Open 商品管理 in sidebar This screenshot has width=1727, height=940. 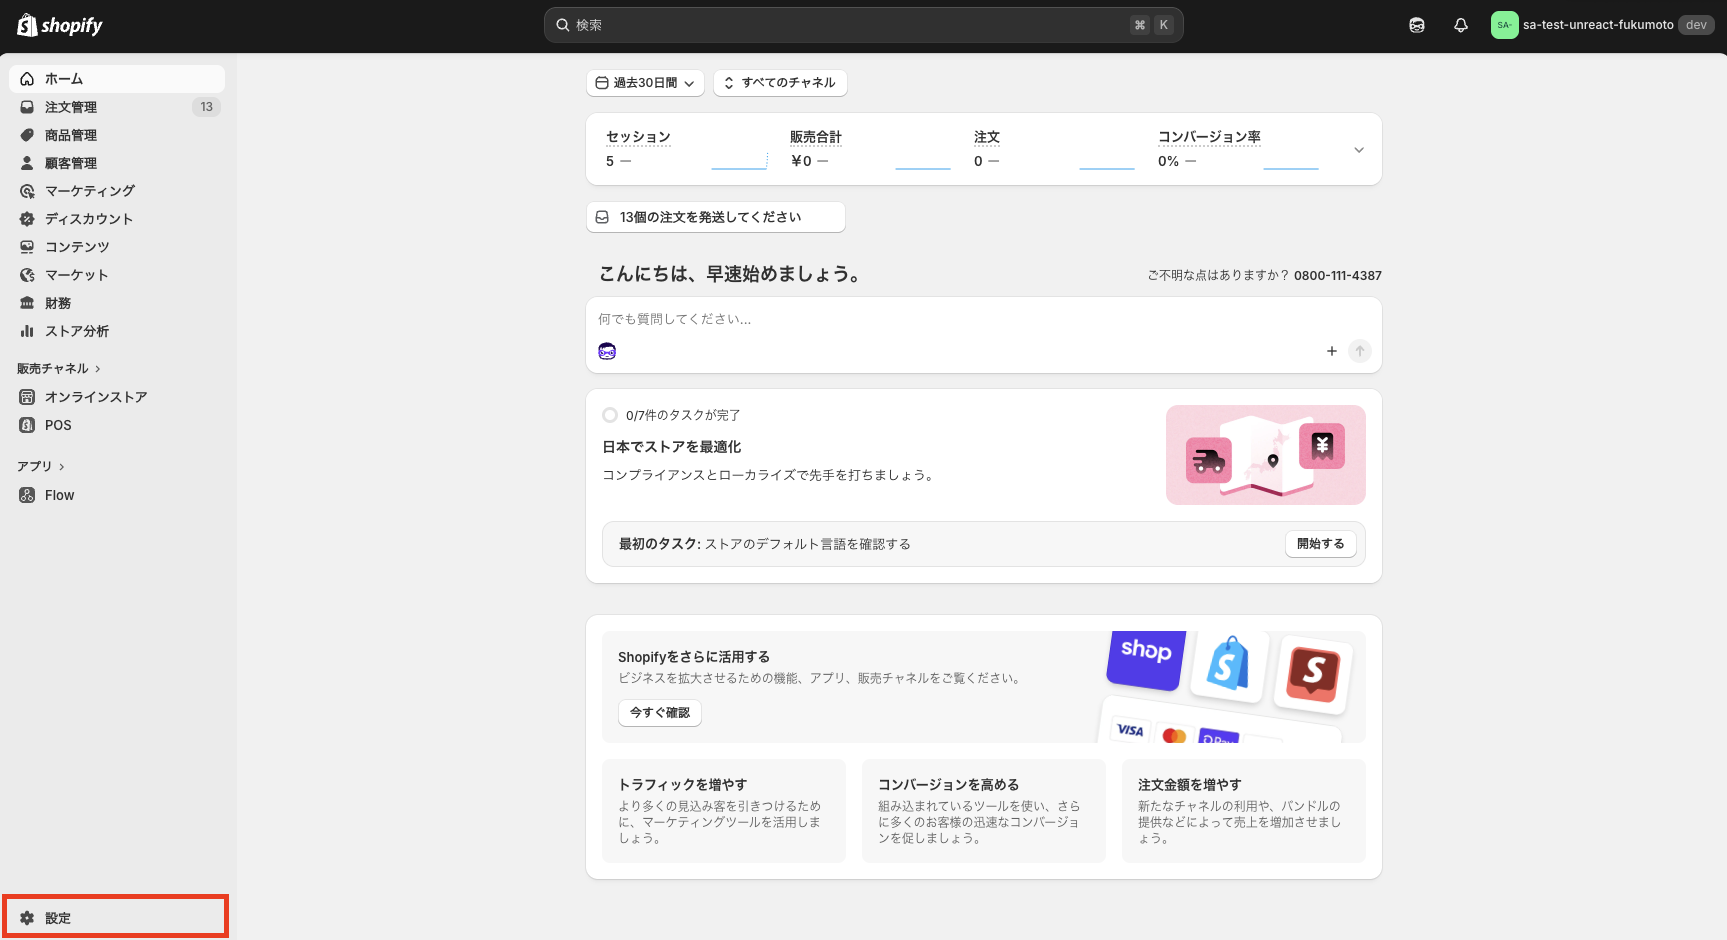point(117,135)
